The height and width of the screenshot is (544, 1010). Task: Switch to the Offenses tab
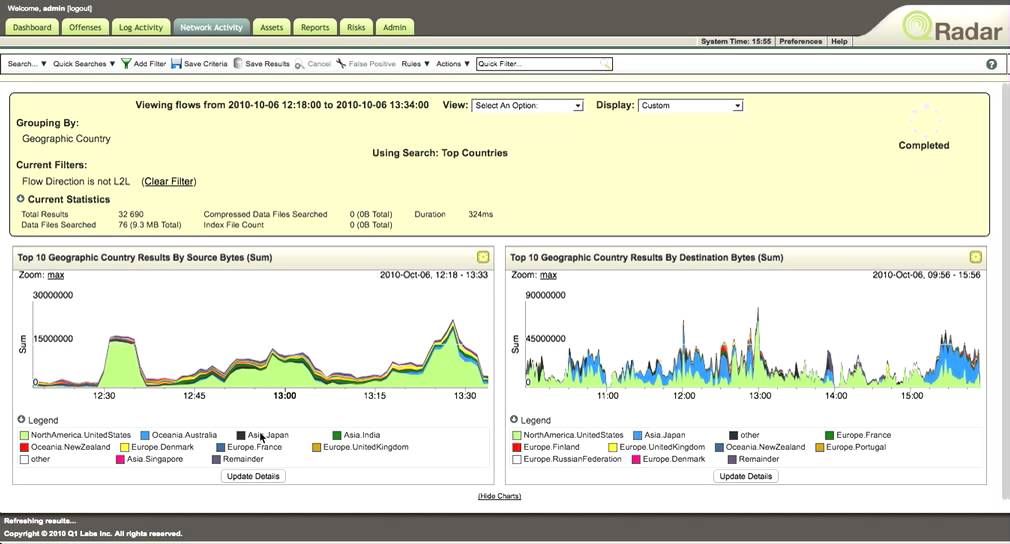[85, 27]
